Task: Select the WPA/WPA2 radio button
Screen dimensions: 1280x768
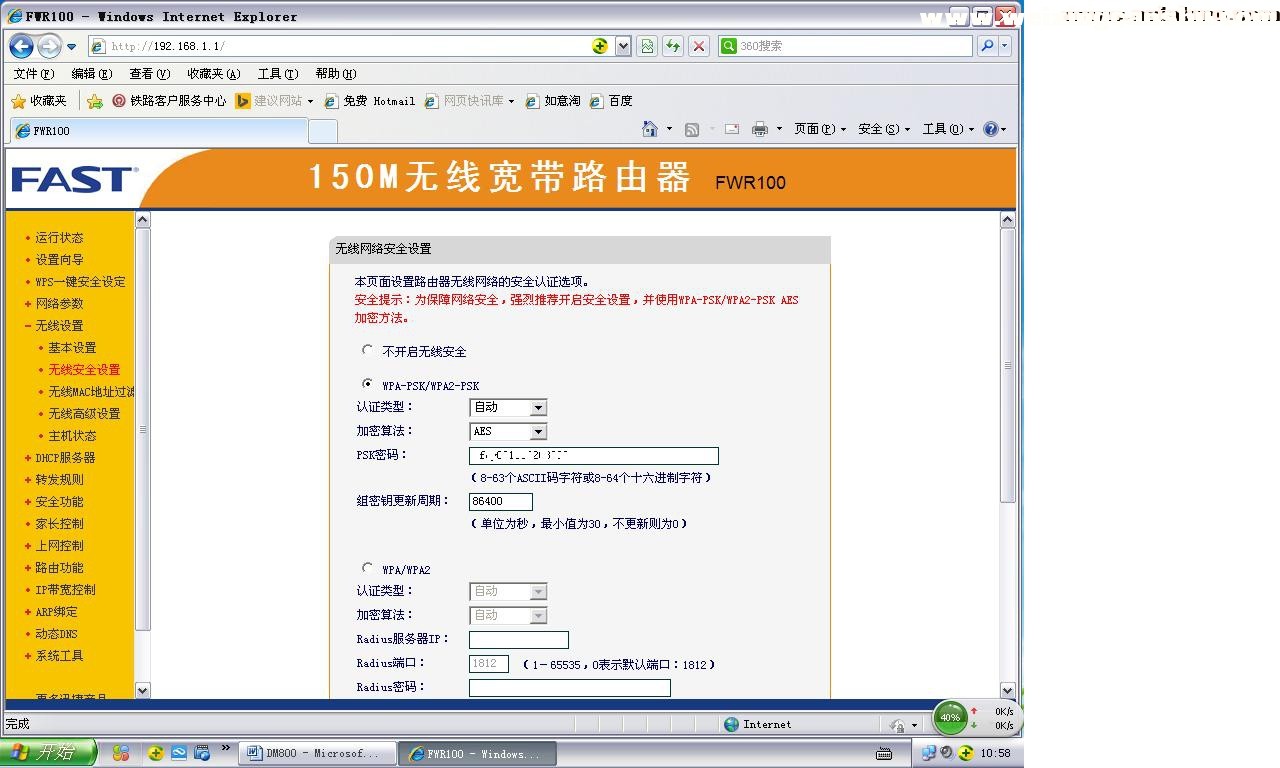Action: coord(367,568)
